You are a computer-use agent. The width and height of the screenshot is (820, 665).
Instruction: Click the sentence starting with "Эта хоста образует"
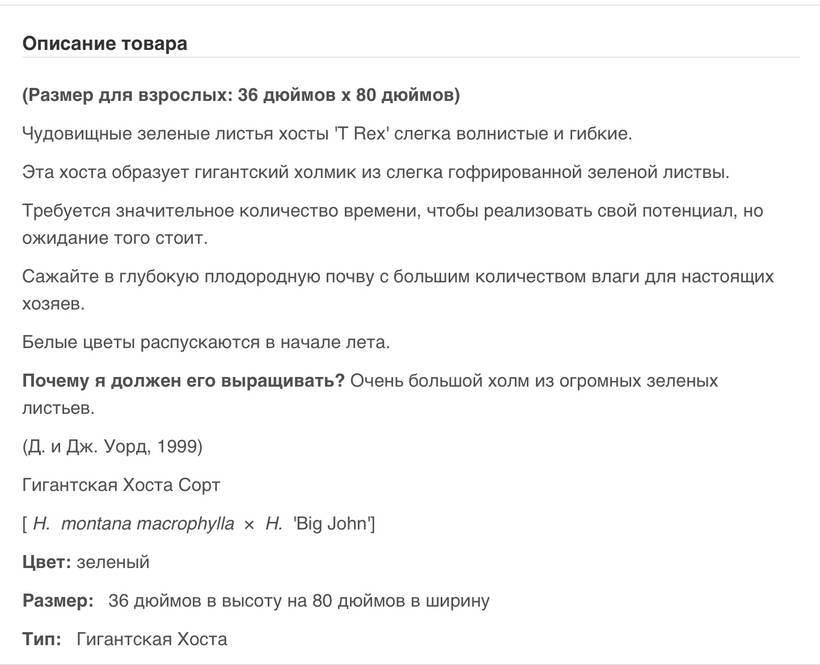pyautogui.click(x=376, y=172)
